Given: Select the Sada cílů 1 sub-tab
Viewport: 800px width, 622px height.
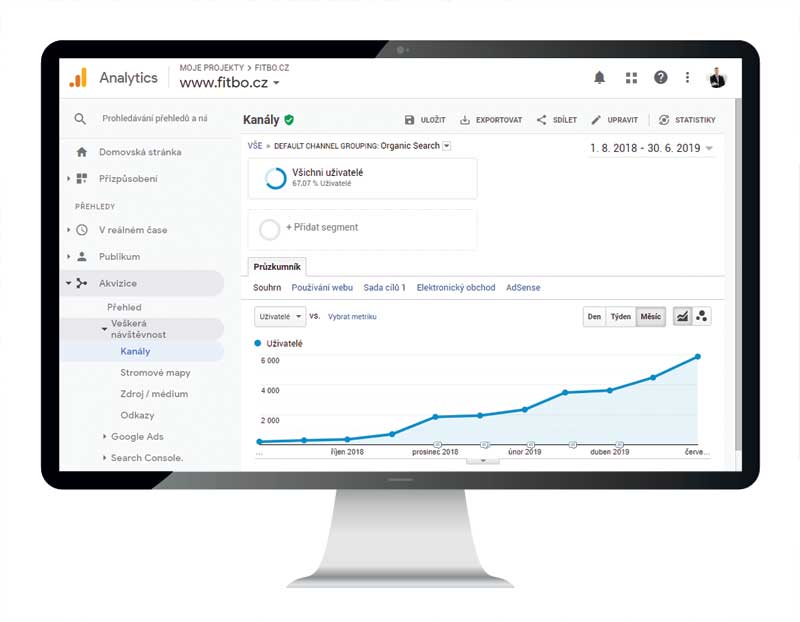Looking at the screenshot, I should [x=384, y=288].
